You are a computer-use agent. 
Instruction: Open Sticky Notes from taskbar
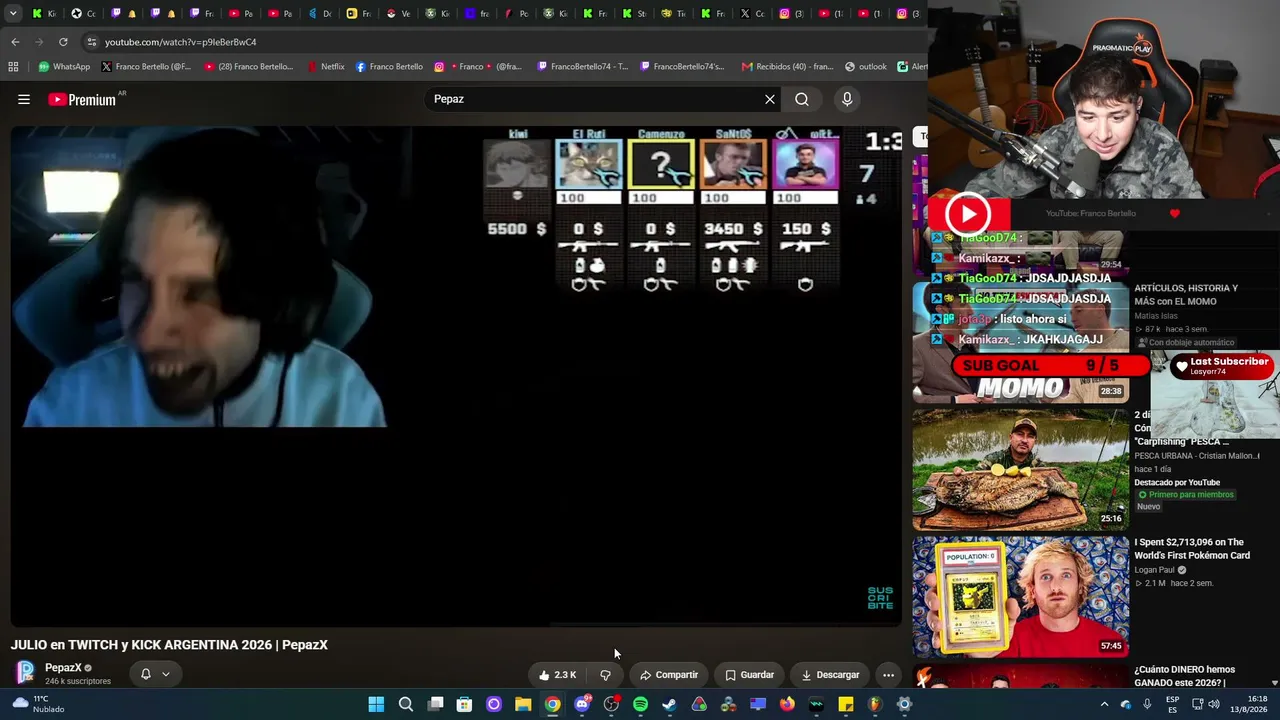pyautogui.click(x=846, y=704)
